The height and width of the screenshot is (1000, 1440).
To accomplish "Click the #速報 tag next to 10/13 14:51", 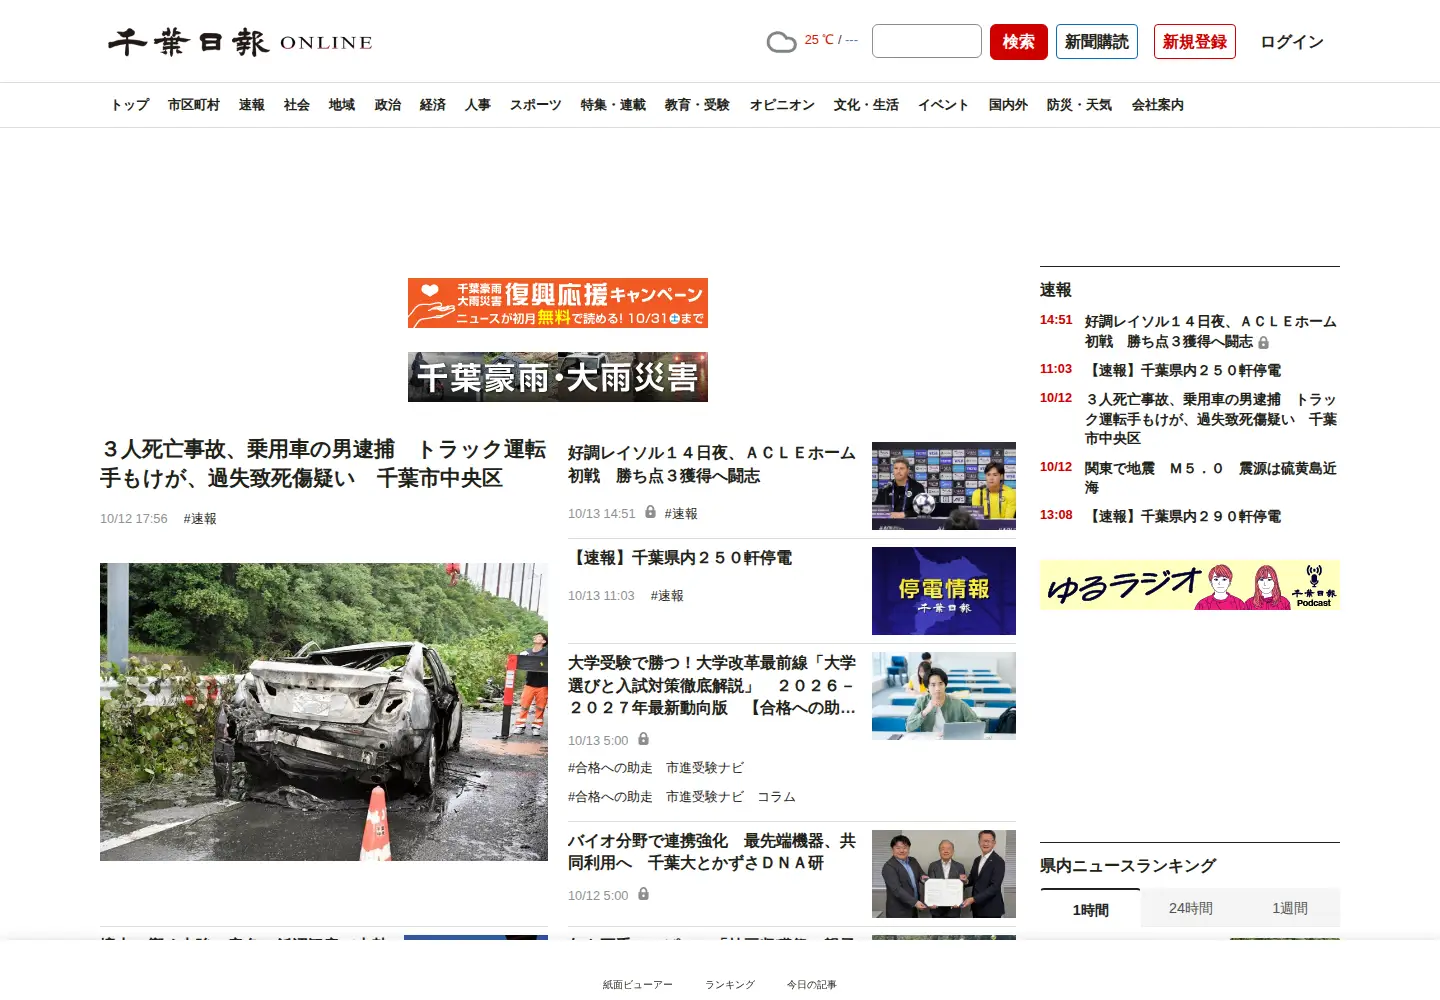I will pyautogui.click(x=681, y=513).
